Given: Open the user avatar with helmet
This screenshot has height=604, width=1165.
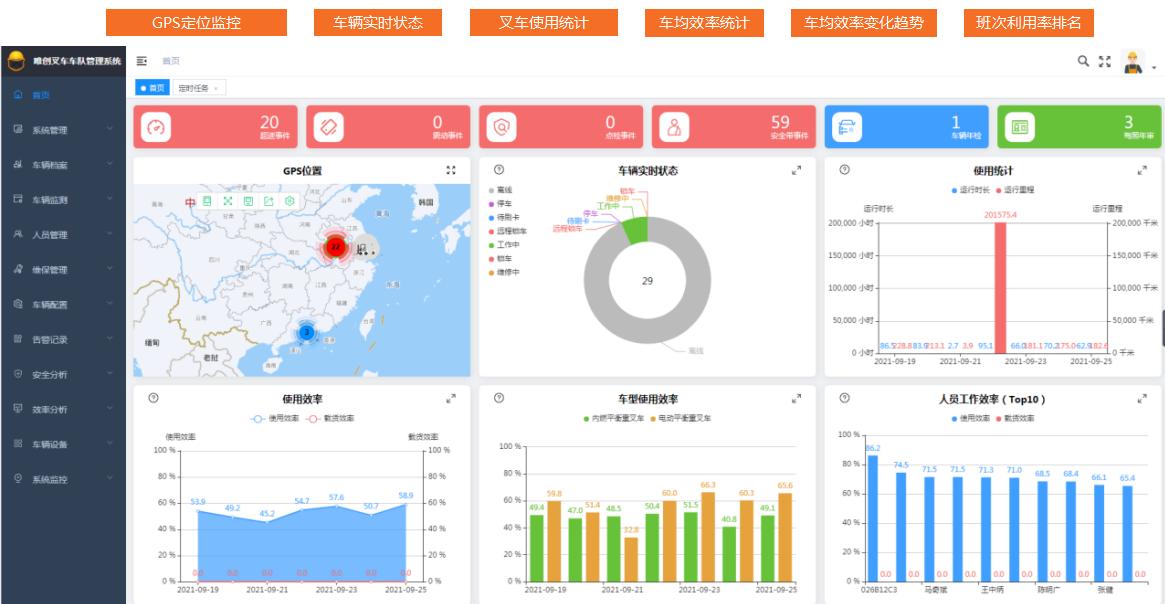Looking at the screenshot, I should click(x=1133, y=62).
